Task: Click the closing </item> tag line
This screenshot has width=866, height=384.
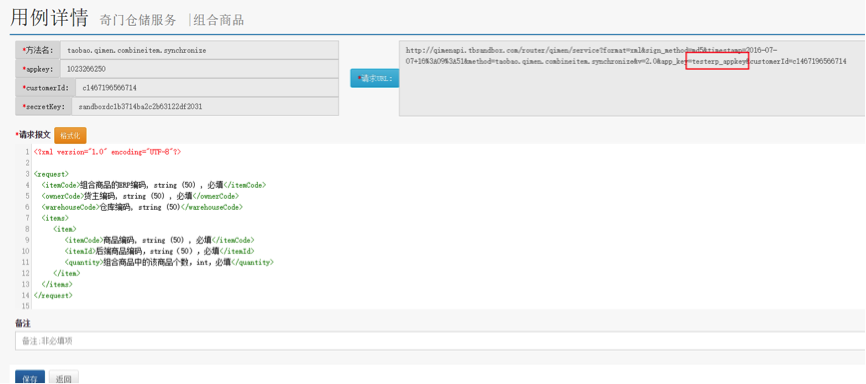Action: point(67,273)
